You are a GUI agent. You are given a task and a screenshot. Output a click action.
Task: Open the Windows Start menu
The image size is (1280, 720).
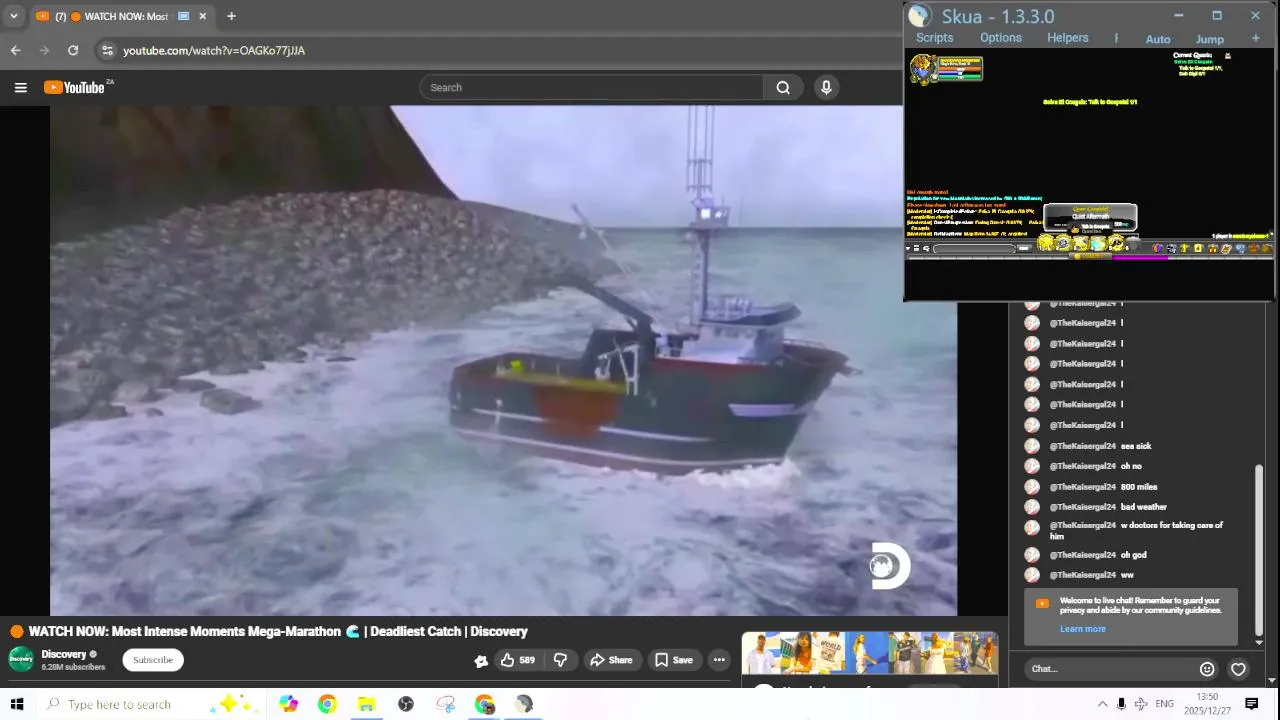(16, 704)
